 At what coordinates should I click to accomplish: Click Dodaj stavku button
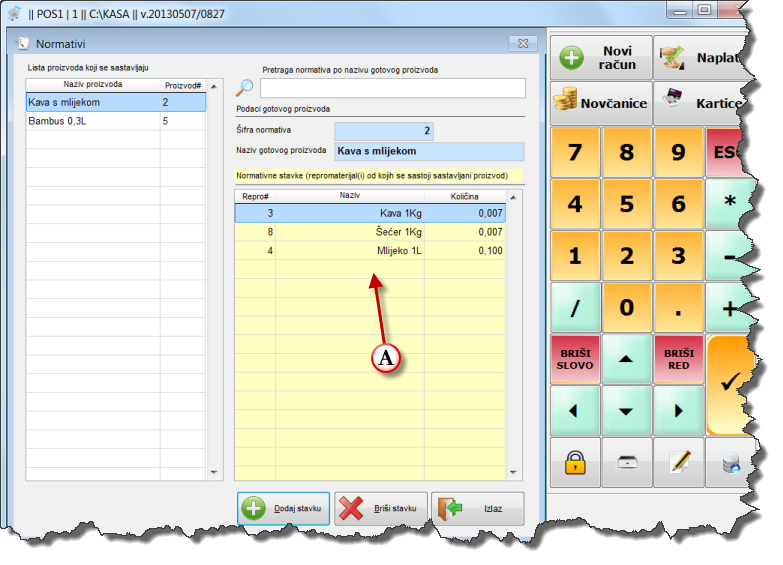point(282,509)
